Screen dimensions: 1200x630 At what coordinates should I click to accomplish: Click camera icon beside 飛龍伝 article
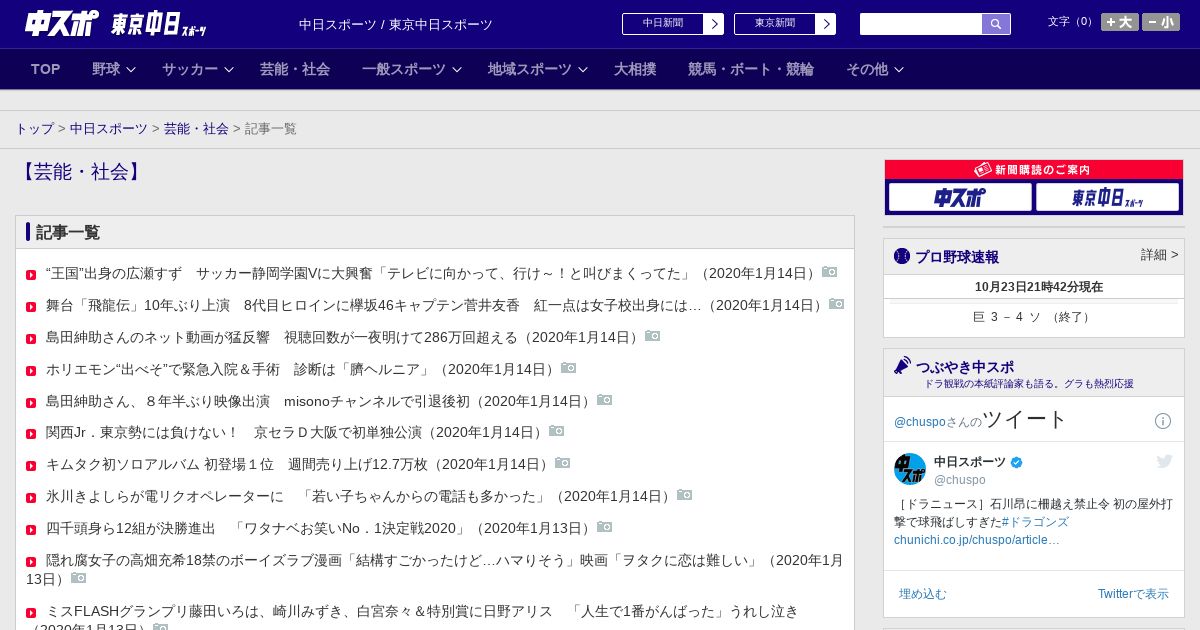[837, 304]
